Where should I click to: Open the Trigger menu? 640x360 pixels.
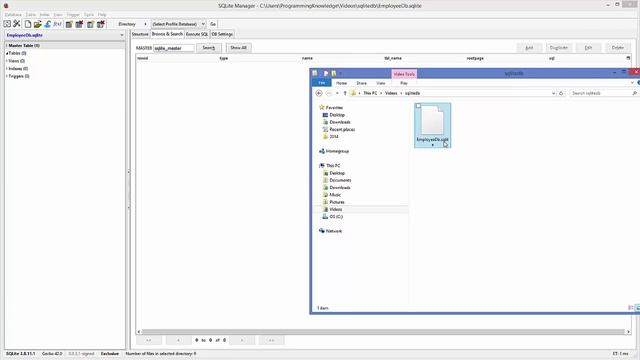coord(73,15)
